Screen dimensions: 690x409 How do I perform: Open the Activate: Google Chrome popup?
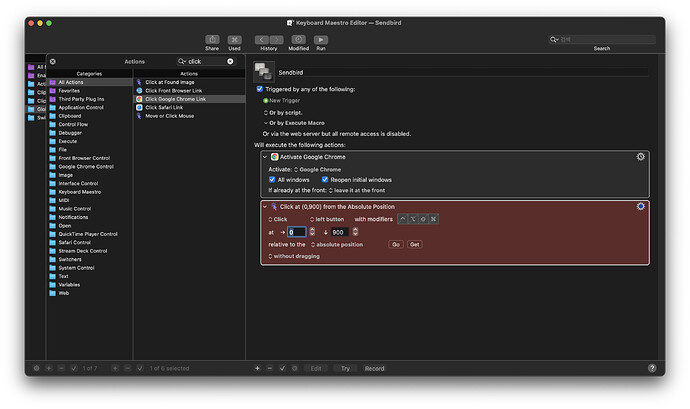point(317,169)
